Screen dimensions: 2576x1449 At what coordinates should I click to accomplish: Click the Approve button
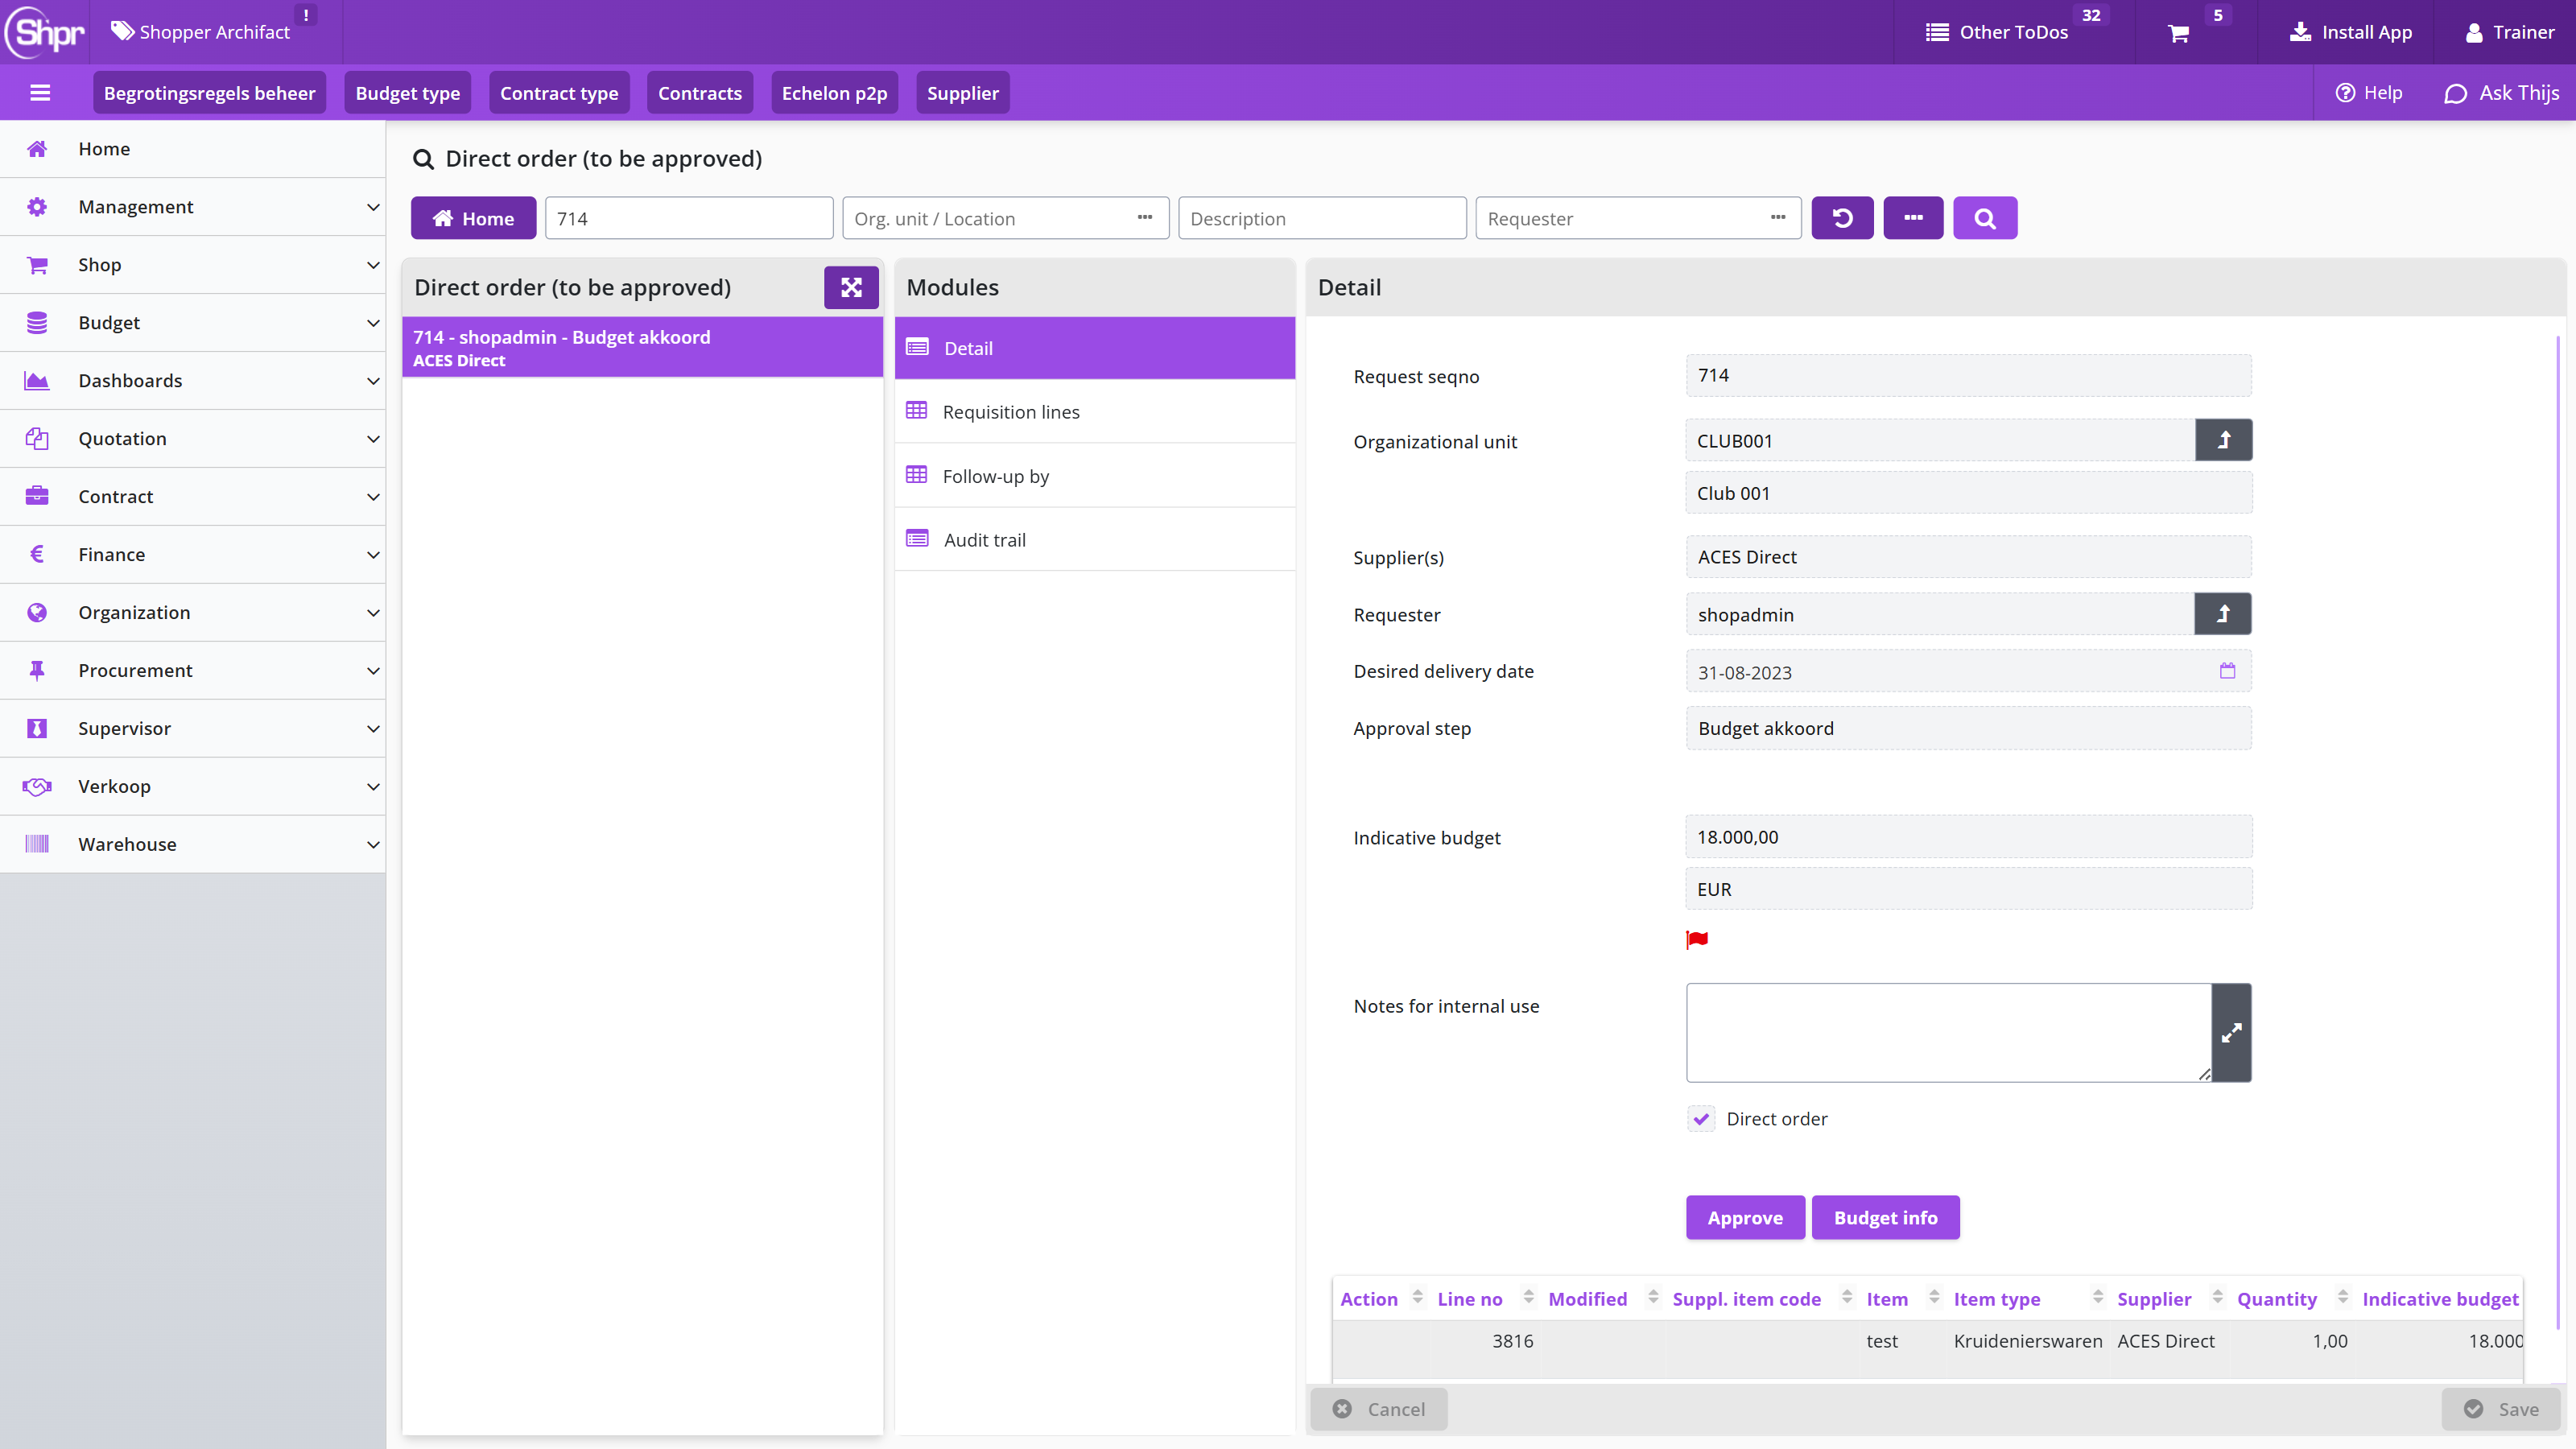[x=1745, y=1218]
